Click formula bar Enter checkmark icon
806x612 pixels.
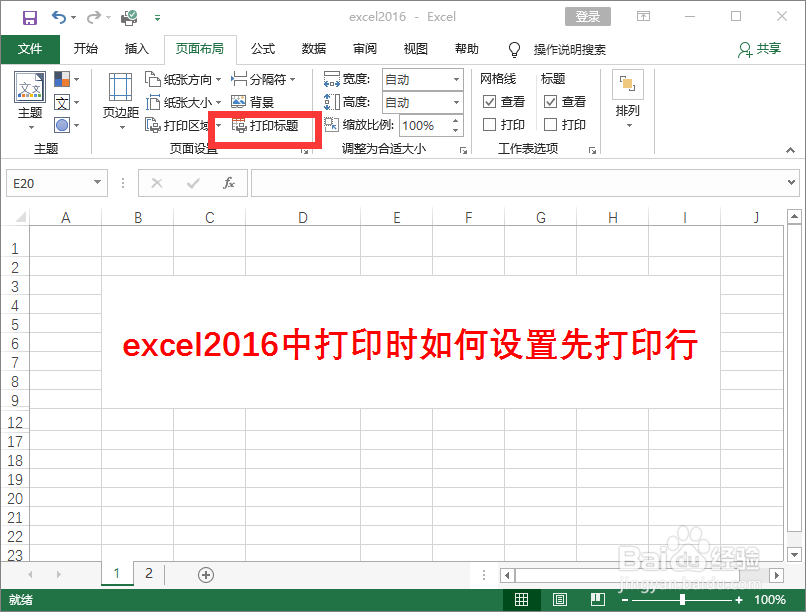click(x=193, y=183)
